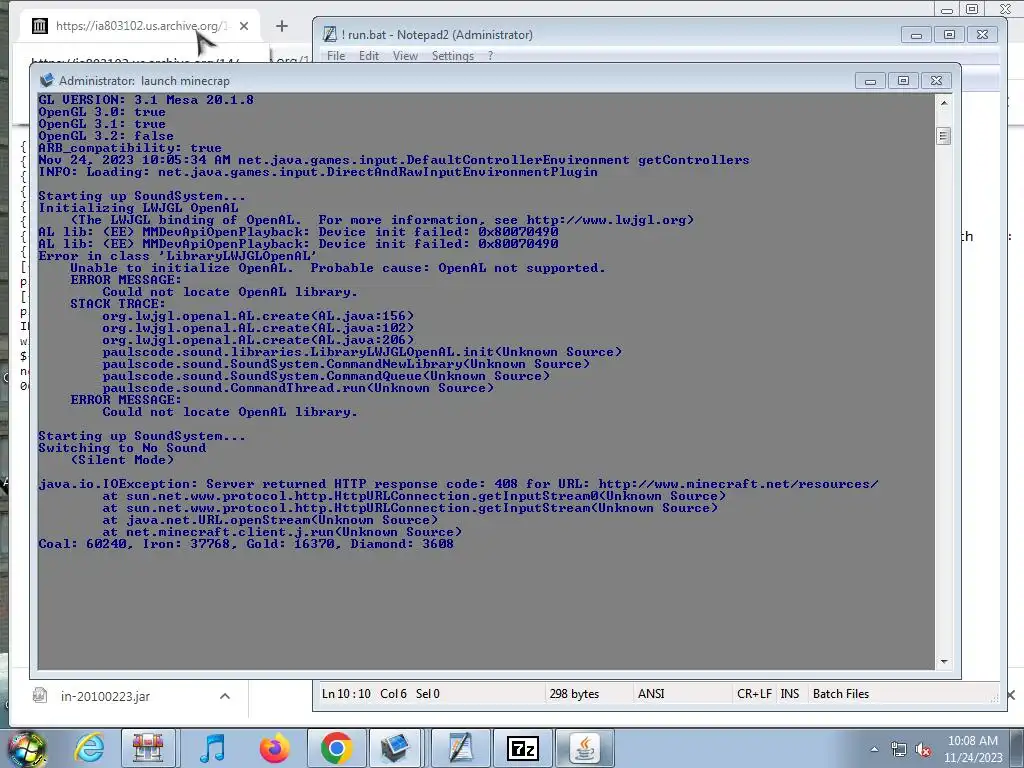The height and width of the screenshot is (768, 1024).
Task: Open the Edit menu in Notepad2
Action: coord(368,56)
